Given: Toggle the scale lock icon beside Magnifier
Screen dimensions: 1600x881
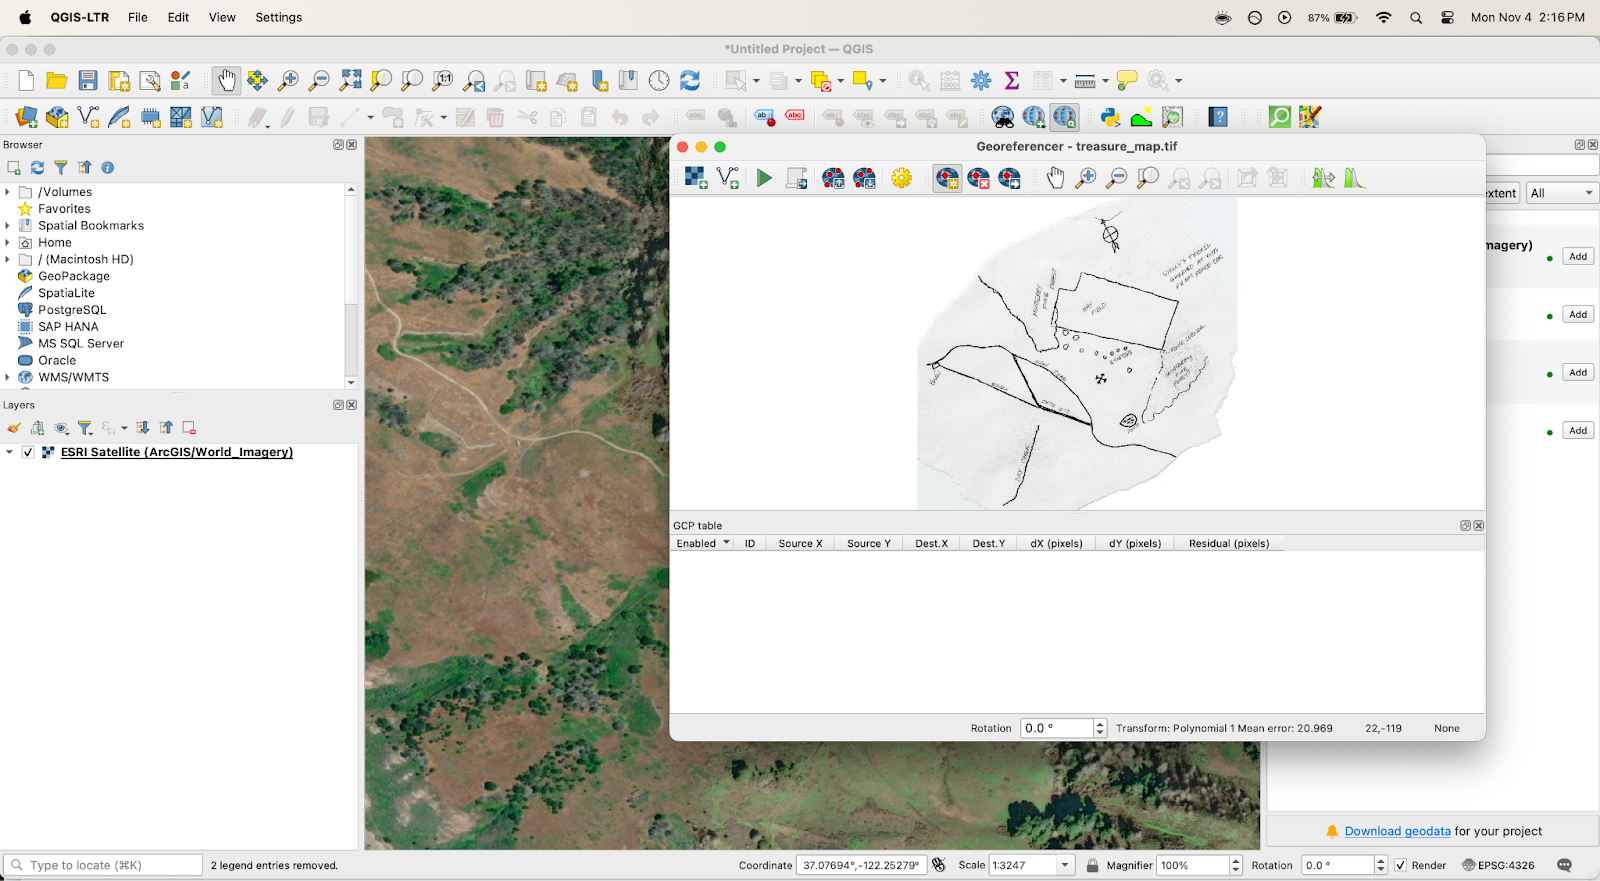Looking at the screenshot, I should pyautogui.click(x=1092, y=865).
